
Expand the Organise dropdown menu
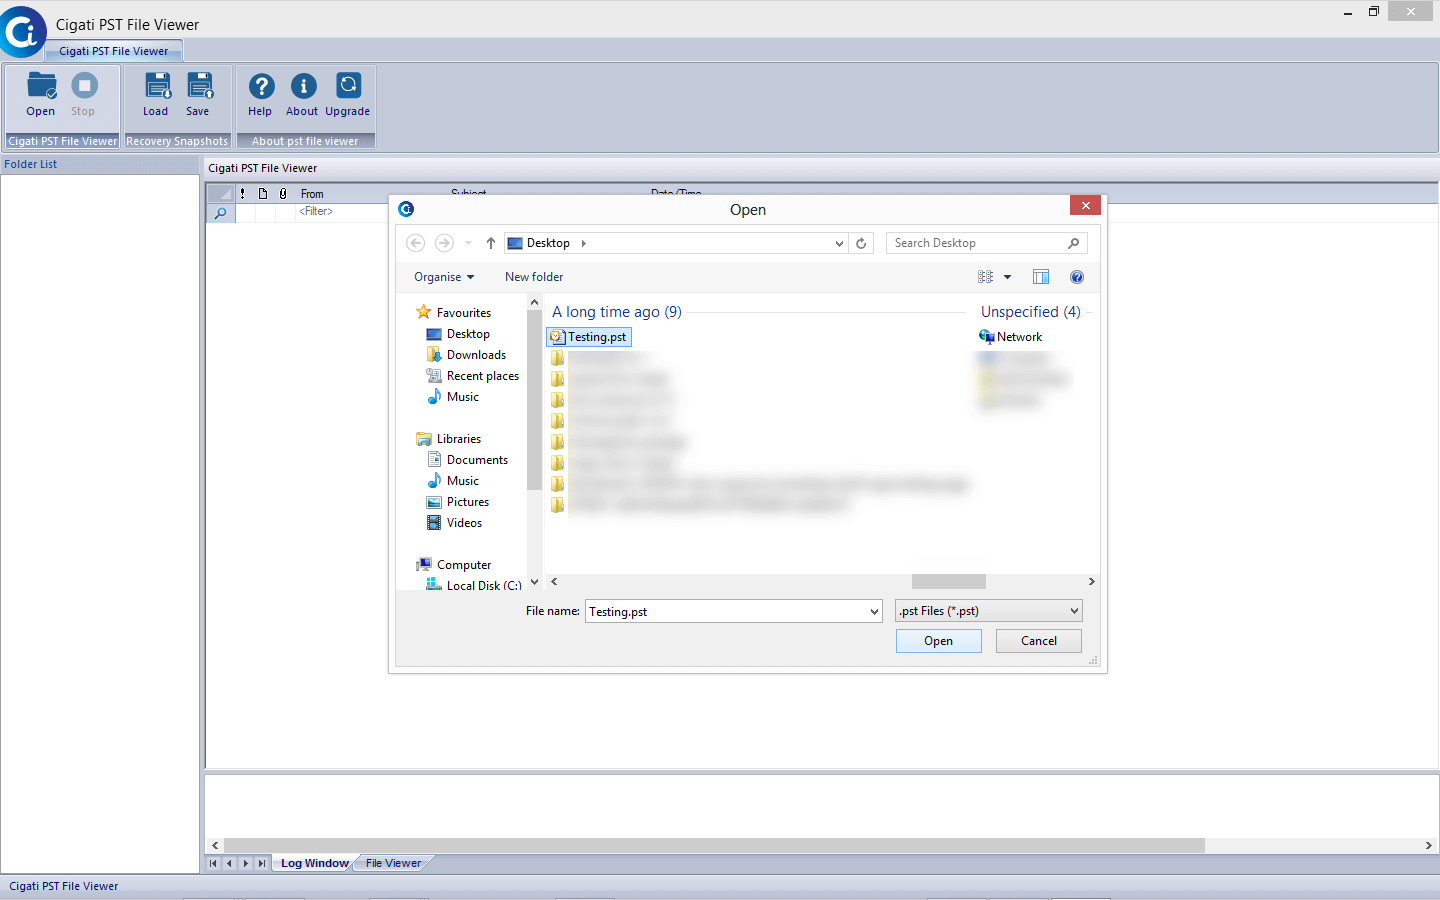click(x=444, y=277)
